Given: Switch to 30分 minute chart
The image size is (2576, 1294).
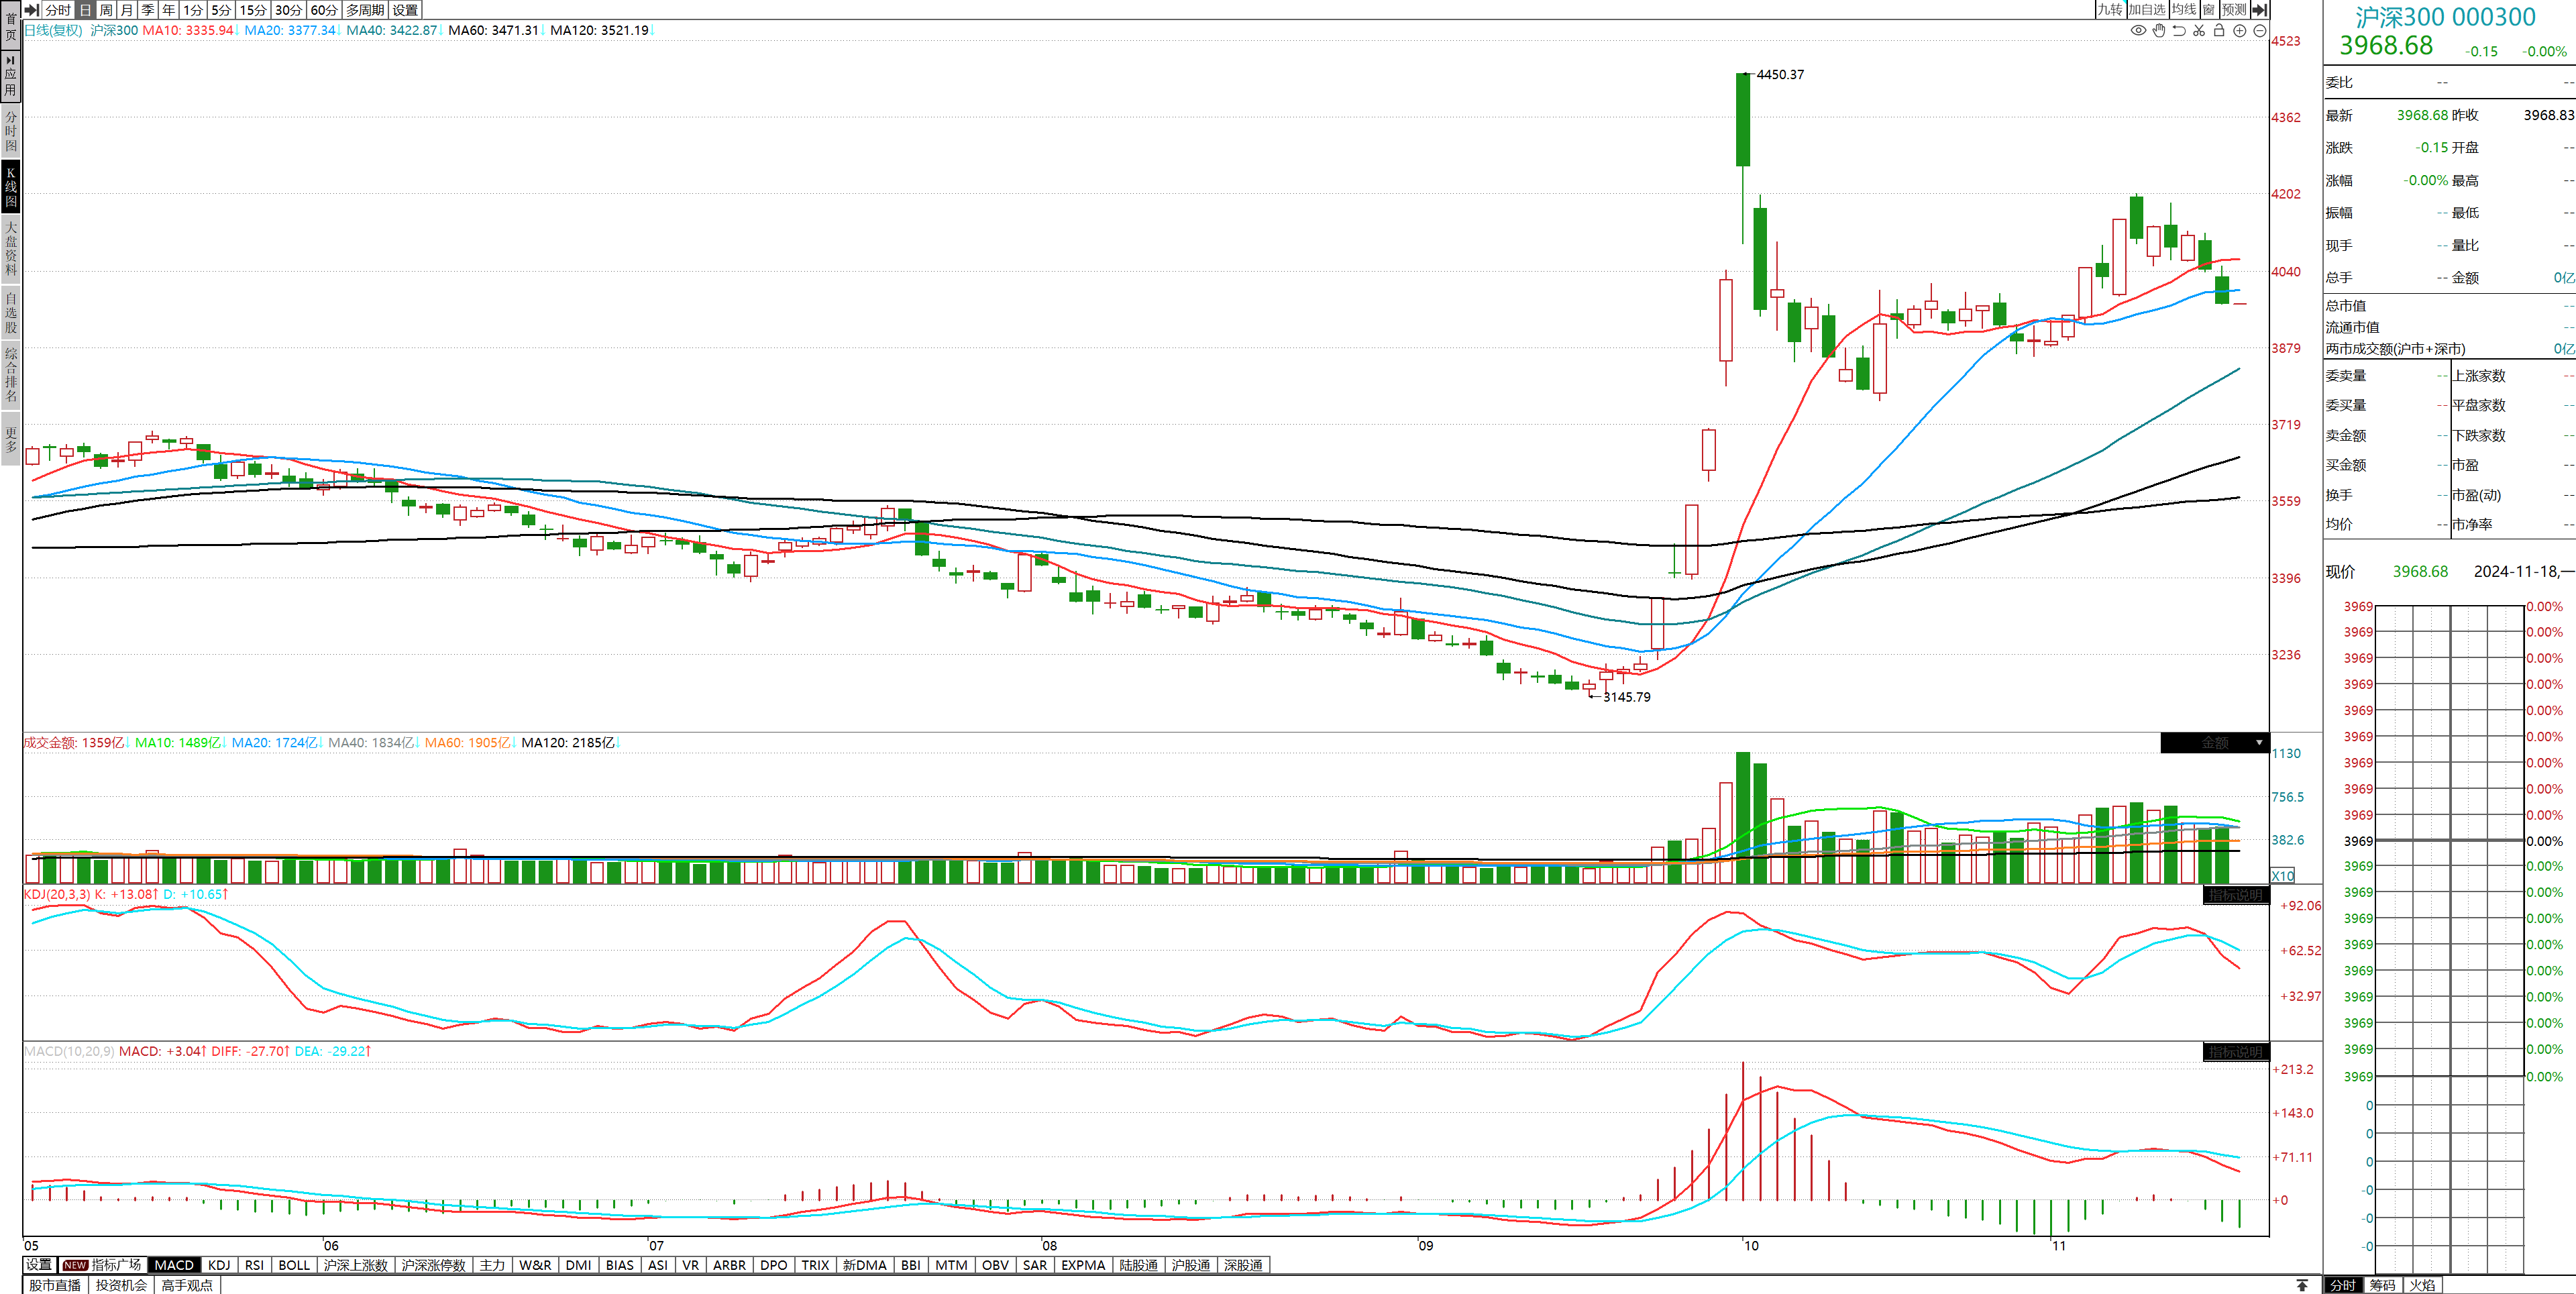Looking at the screenshot, I should coord(288,10).
